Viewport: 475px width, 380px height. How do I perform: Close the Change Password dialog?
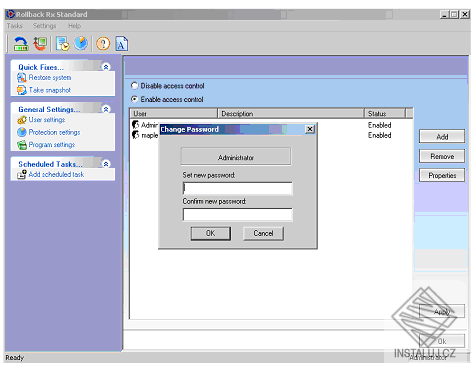(310, 129)
